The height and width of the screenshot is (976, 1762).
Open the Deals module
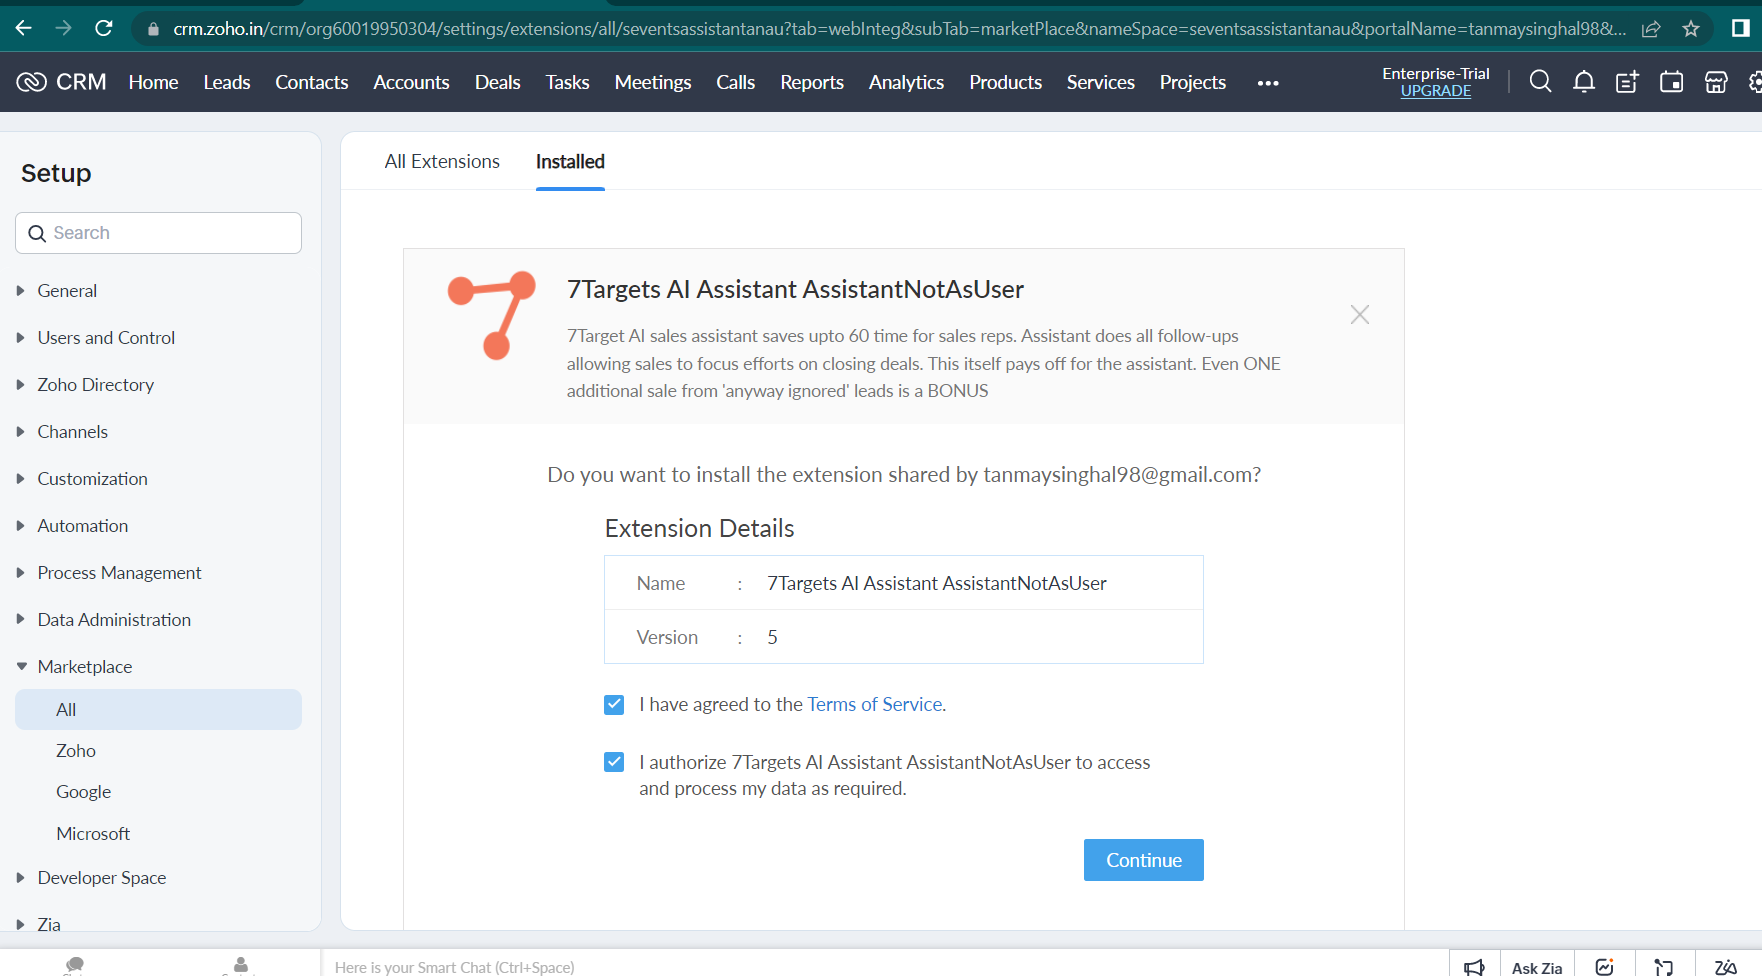point(497,82)
